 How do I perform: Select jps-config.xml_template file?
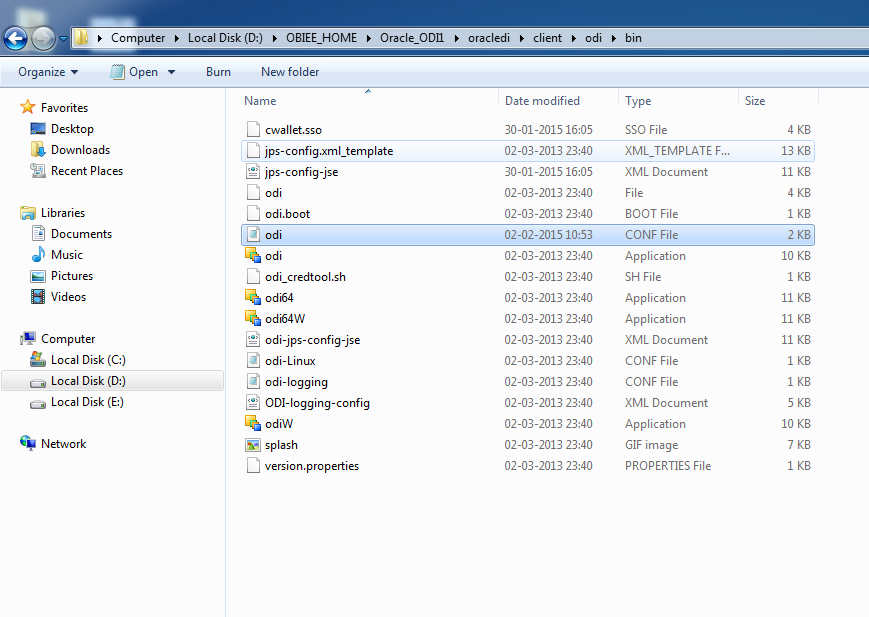click(528, 151)
